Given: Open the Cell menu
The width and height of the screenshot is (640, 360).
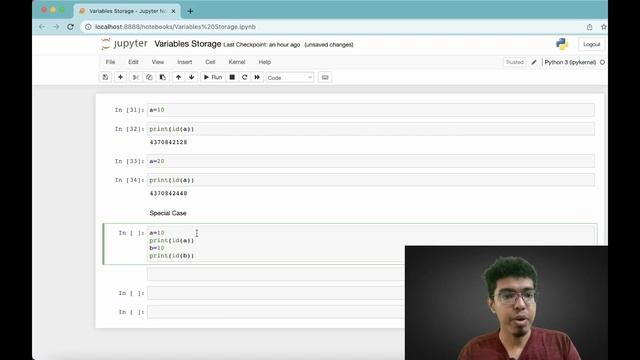Looking at the screenshot, I should pyautogui.click(x=210, y=62).
